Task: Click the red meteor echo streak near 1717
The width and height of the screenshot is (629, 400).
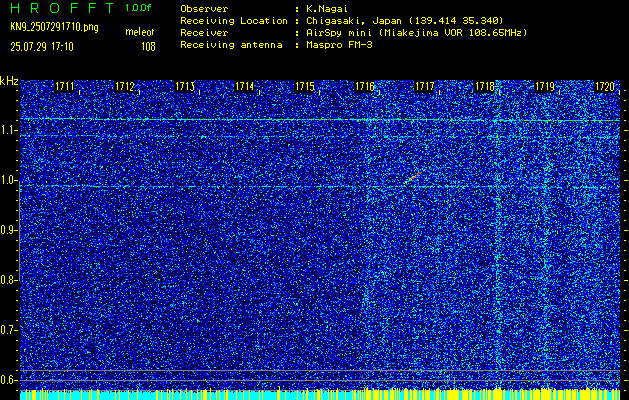Action: (414, 177)
